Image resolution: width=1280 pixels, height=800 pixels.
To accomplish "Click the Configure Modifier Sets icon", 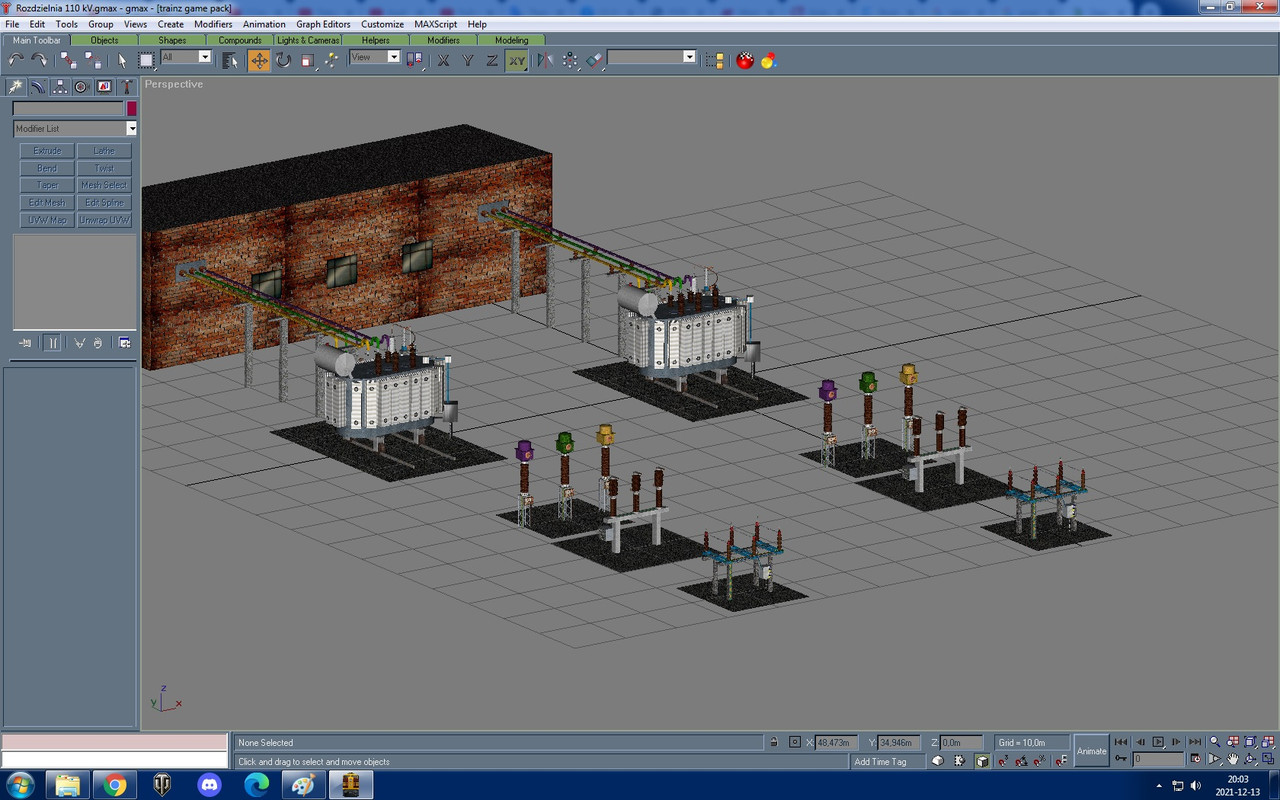I will click(x=125, y=343).
